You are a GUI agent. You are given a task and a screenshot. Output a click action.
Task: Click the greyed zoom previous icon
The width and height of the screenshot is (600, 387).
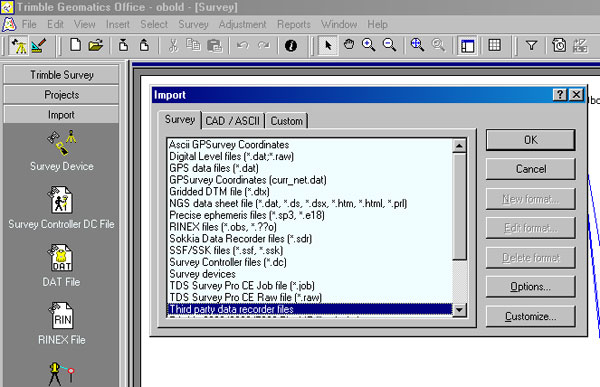click(438, 45)
